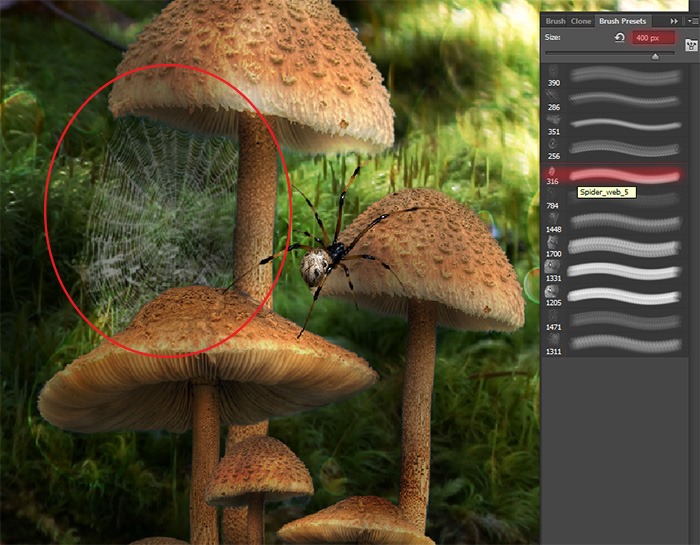The image size is (700, 545).
Task: Choose the 351 brush preset stroke
Action: coord(626,124)
